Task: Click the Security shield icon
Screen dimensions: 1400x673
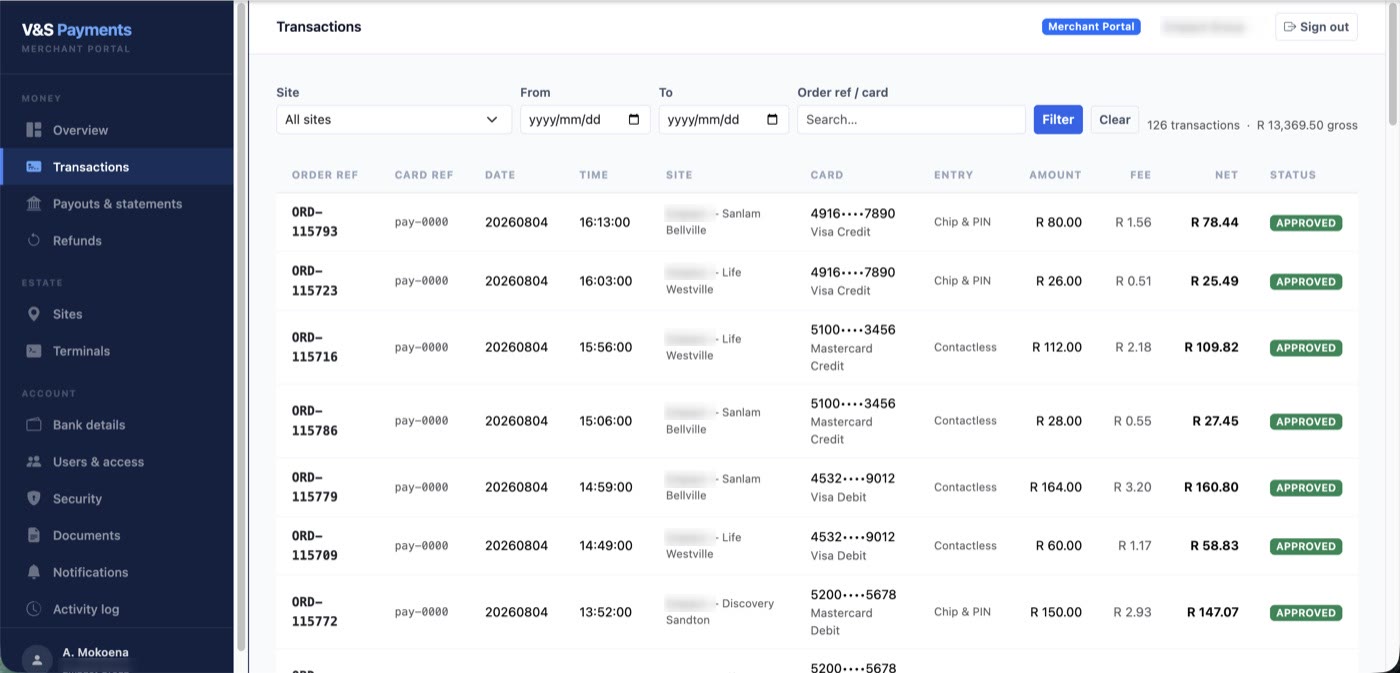Action: 34,499
